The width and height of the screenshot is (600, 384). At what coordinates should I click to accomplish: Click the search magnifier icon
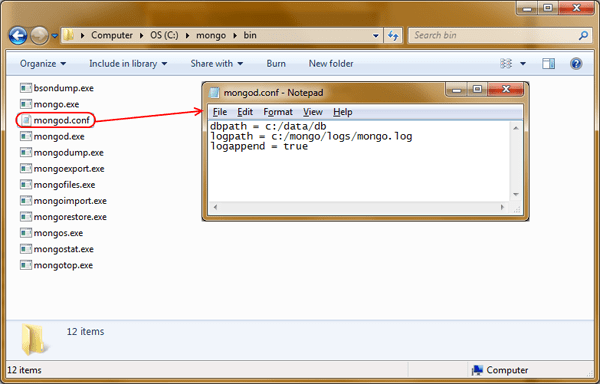click(x=583, y=36)
